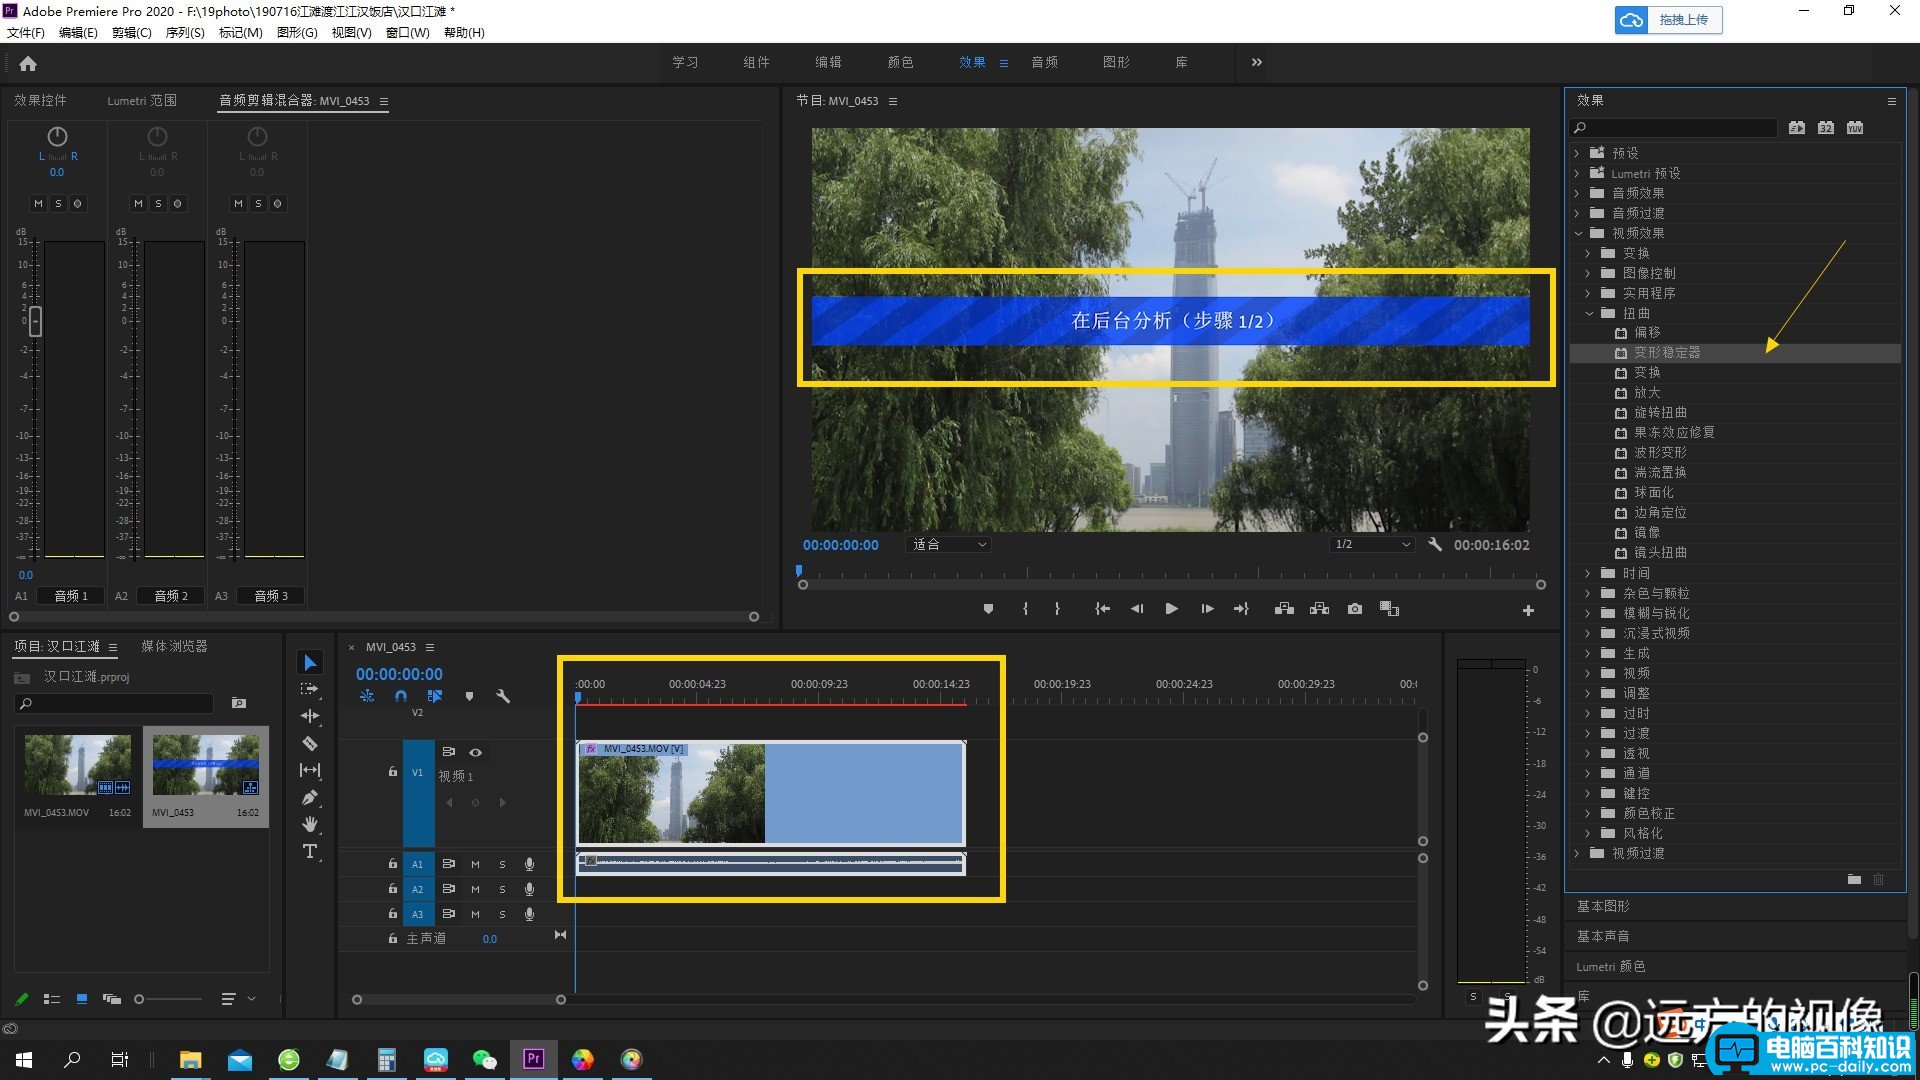This screenshot has height=1080, width=1920.
Task: Collapse the 扭曲 folder
Action: (1589, 313)
